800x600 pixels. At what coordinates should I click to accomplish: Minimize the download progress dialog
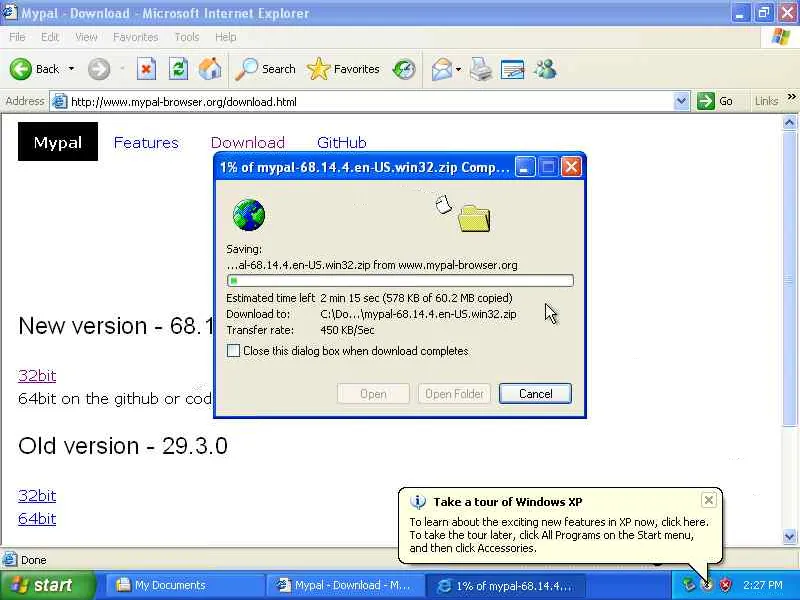coord(524,167)
